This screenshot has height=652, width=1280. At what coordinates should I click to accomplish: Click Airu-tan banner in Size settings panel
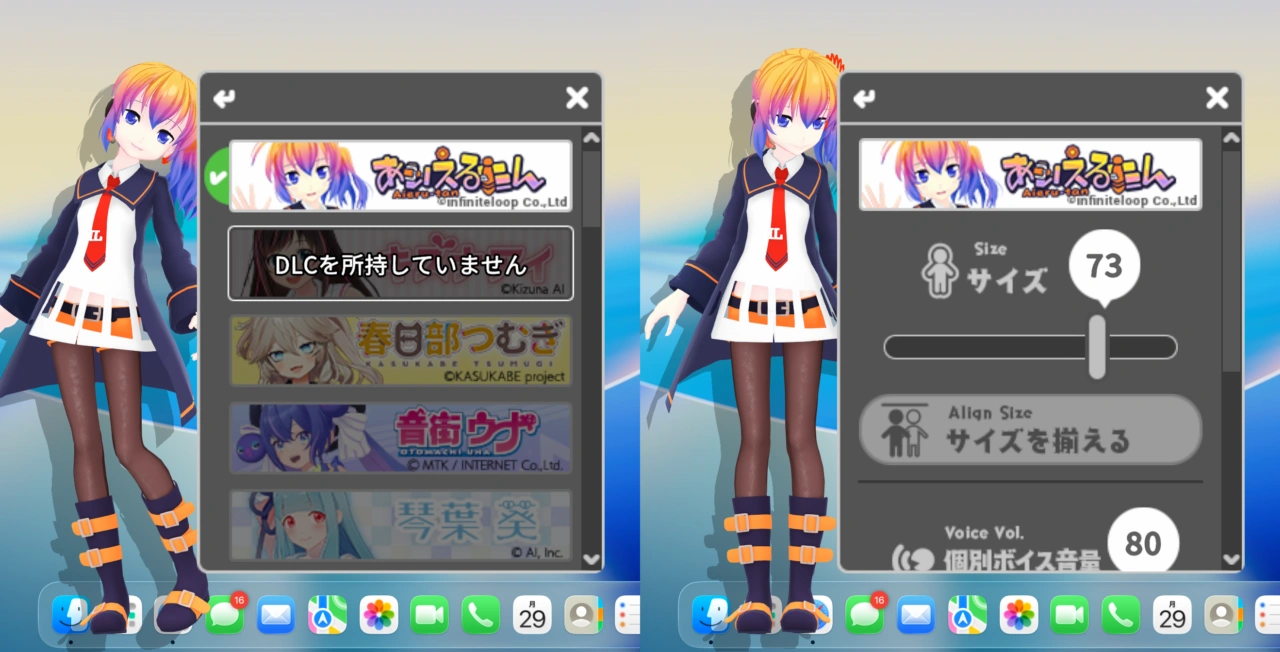click(x=1031, y=174)
